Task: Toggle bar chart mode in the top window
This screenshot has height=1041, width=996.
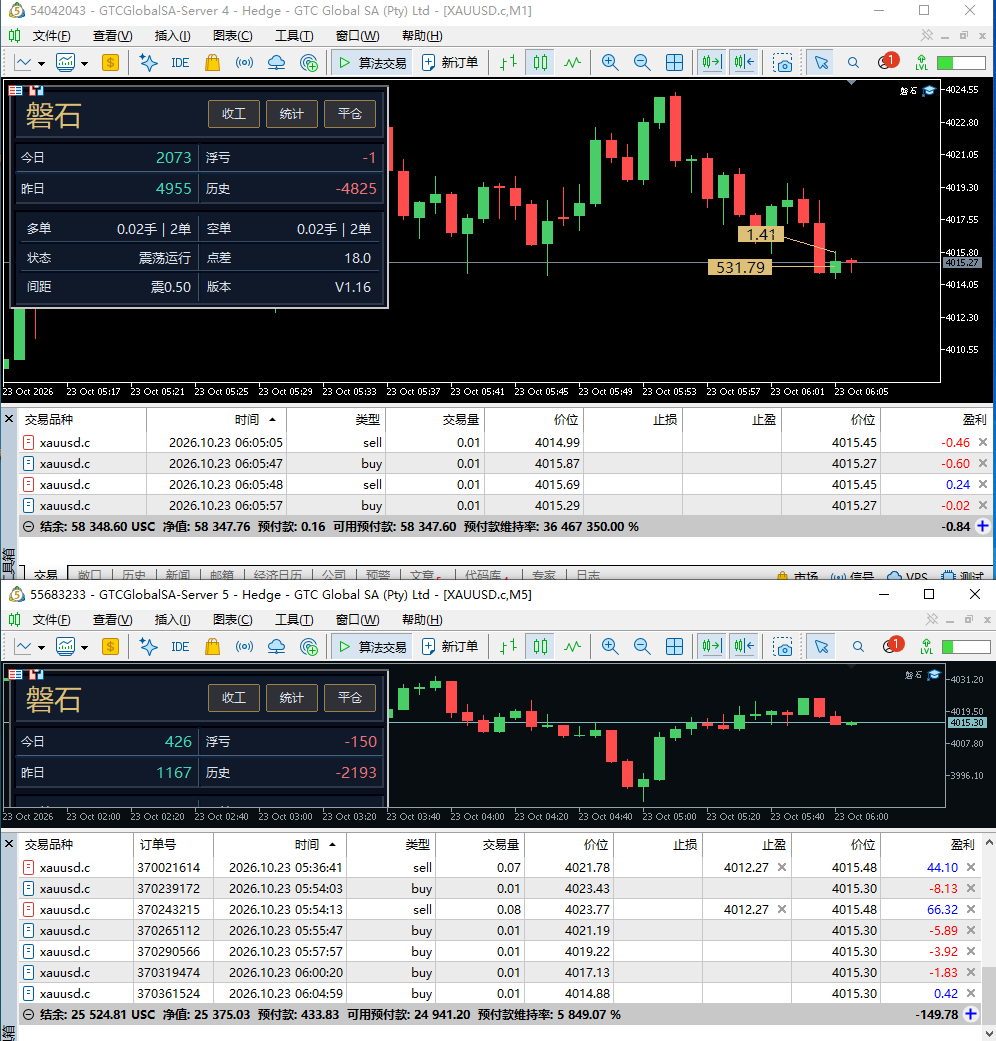Action: coord(509,63)
